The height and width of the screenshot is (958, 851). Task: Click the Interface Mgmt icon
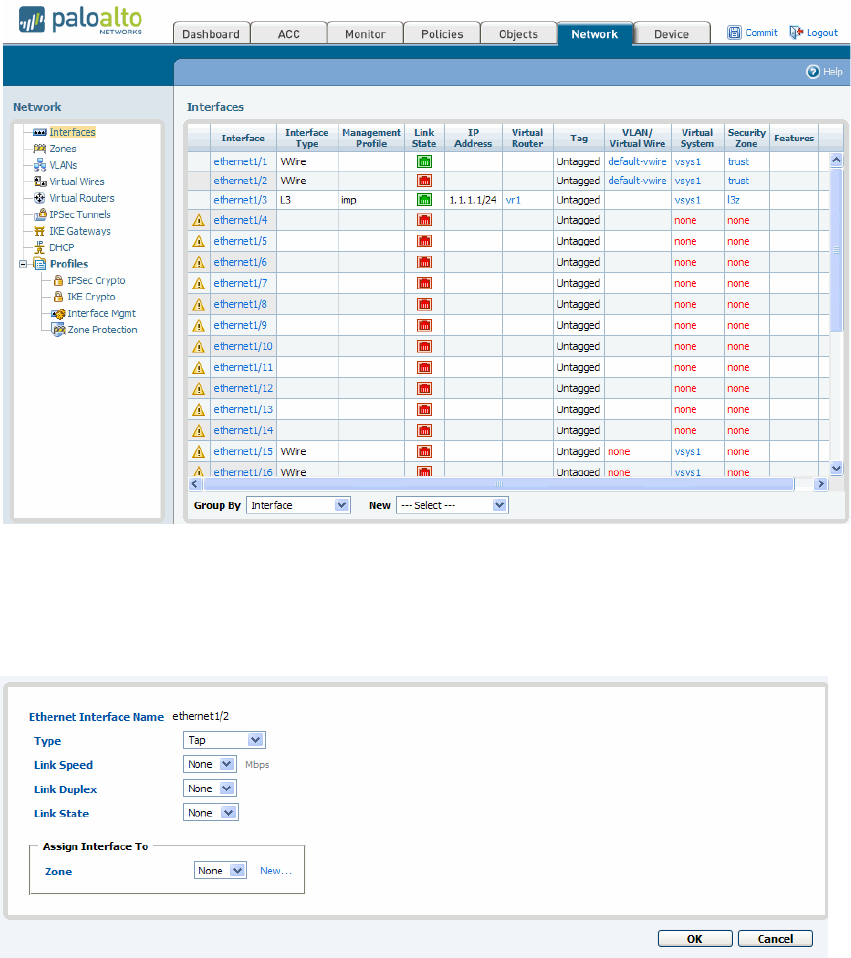(x=58, y=313)
